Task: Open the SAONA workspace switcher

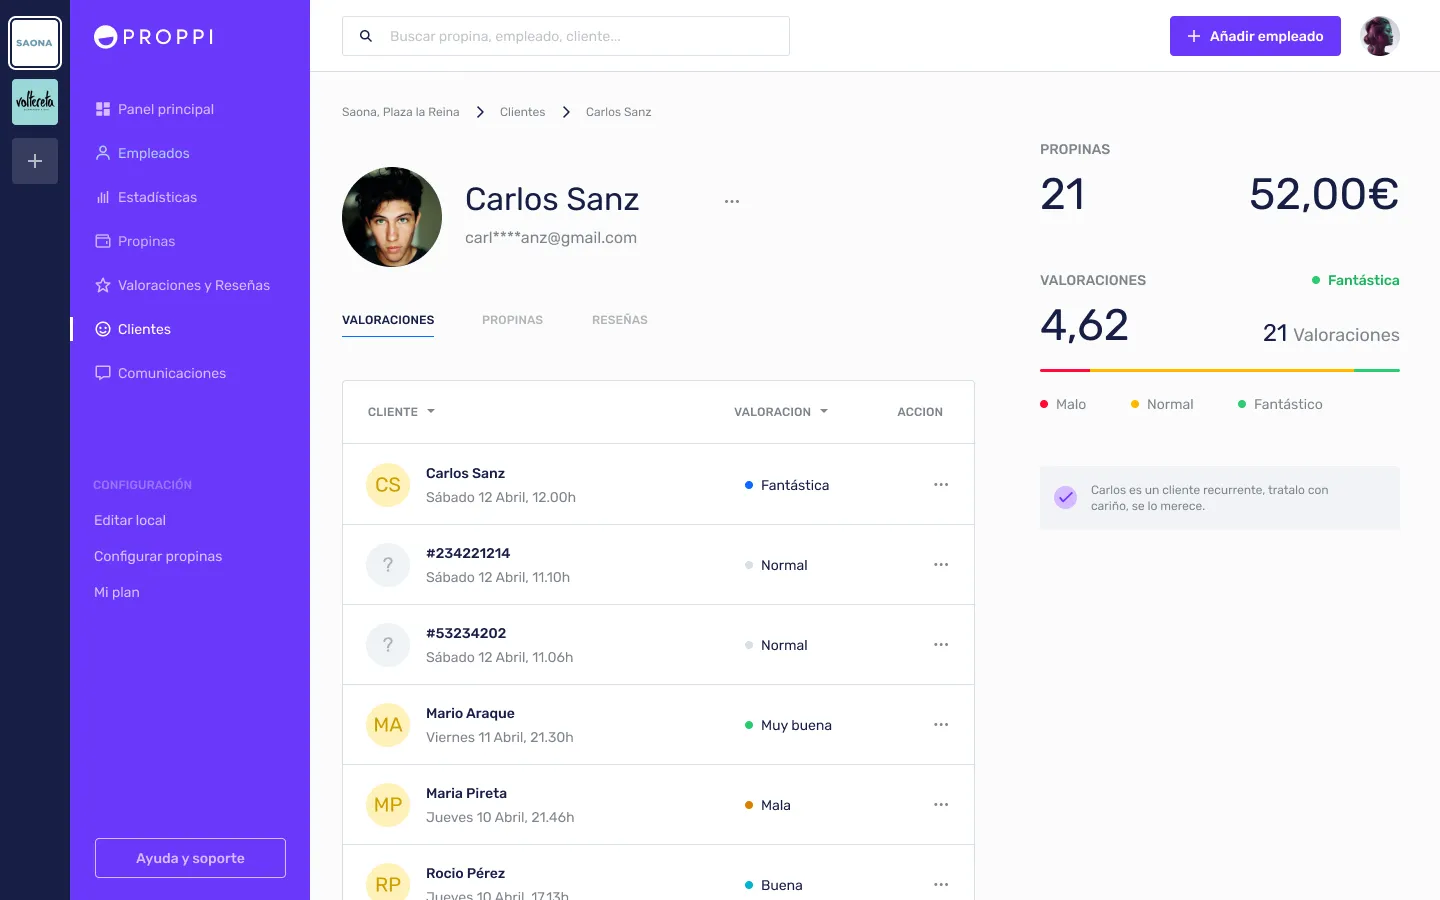Action: [35, 42]
